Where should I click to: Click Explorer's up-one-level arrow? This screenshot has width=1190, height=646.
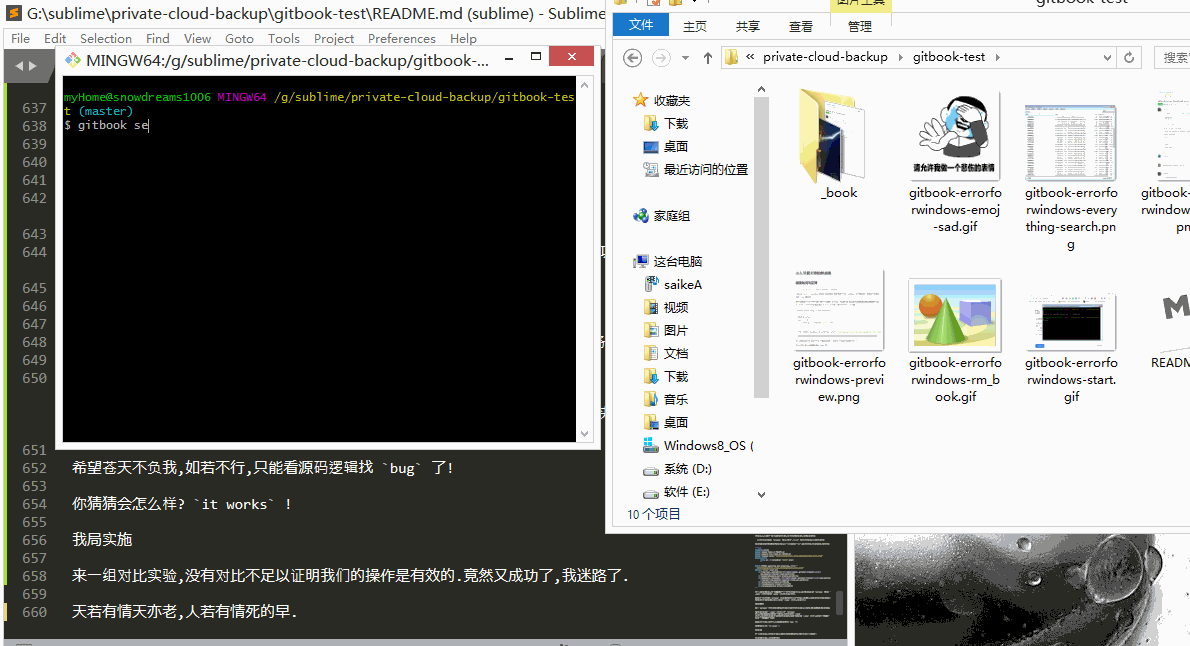(x=709, y=57)
